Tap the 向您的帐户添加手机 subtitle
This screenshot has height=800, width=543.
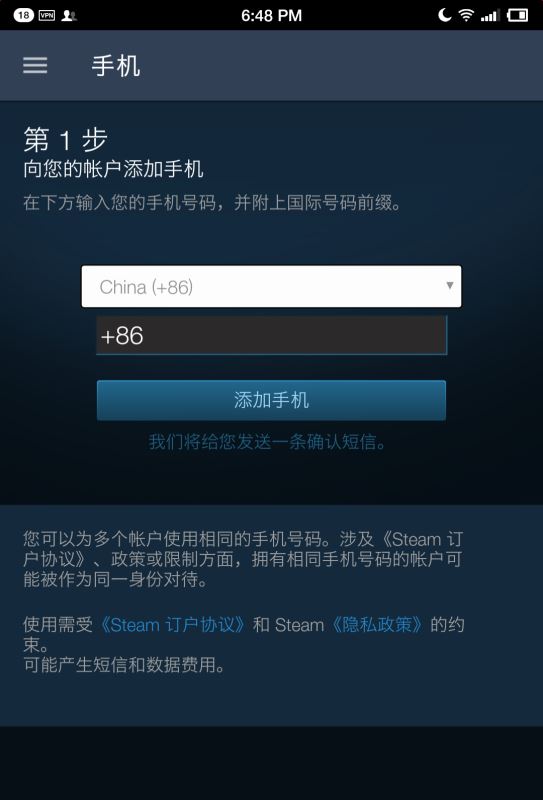tap(113, 169)
